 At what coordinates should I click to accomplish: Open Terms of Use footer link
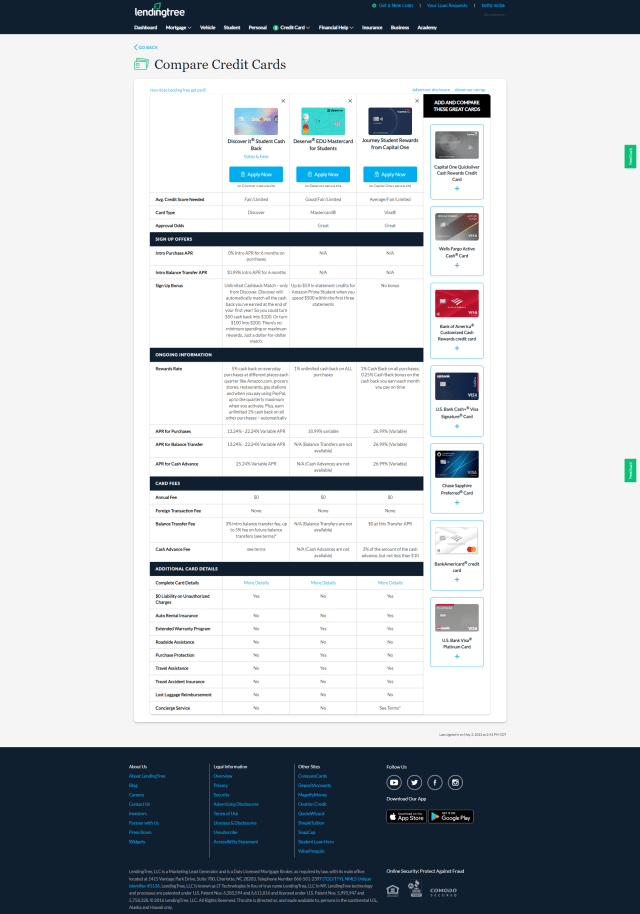226,813
